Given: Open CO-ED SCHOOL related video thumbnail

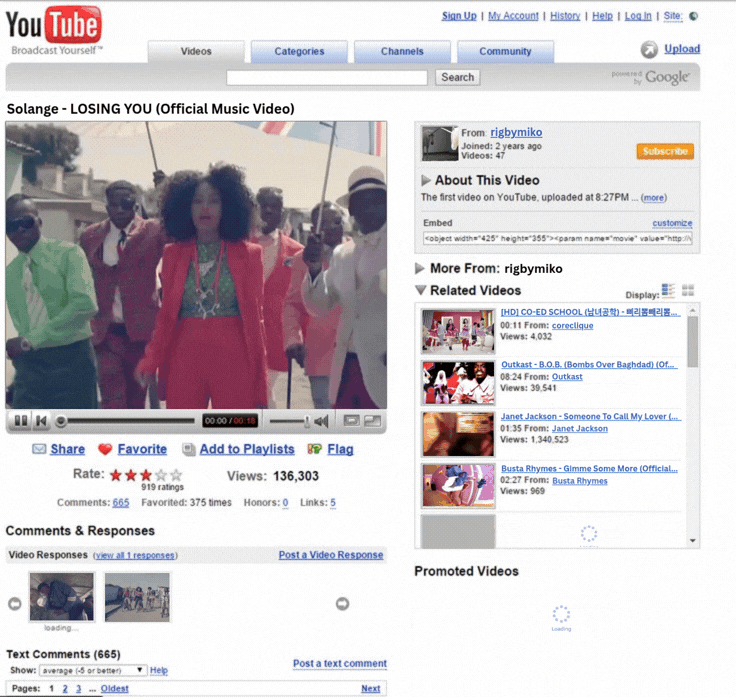Looking at the screenshot, I should point(458,331).
